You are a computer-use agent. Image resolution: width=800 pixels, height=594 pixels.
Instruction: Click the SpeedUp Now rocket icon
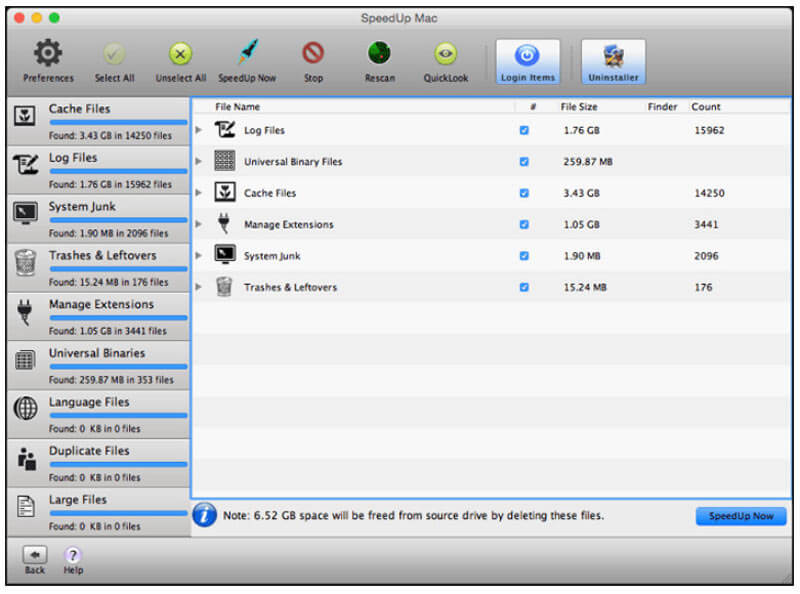coord(246,55)
